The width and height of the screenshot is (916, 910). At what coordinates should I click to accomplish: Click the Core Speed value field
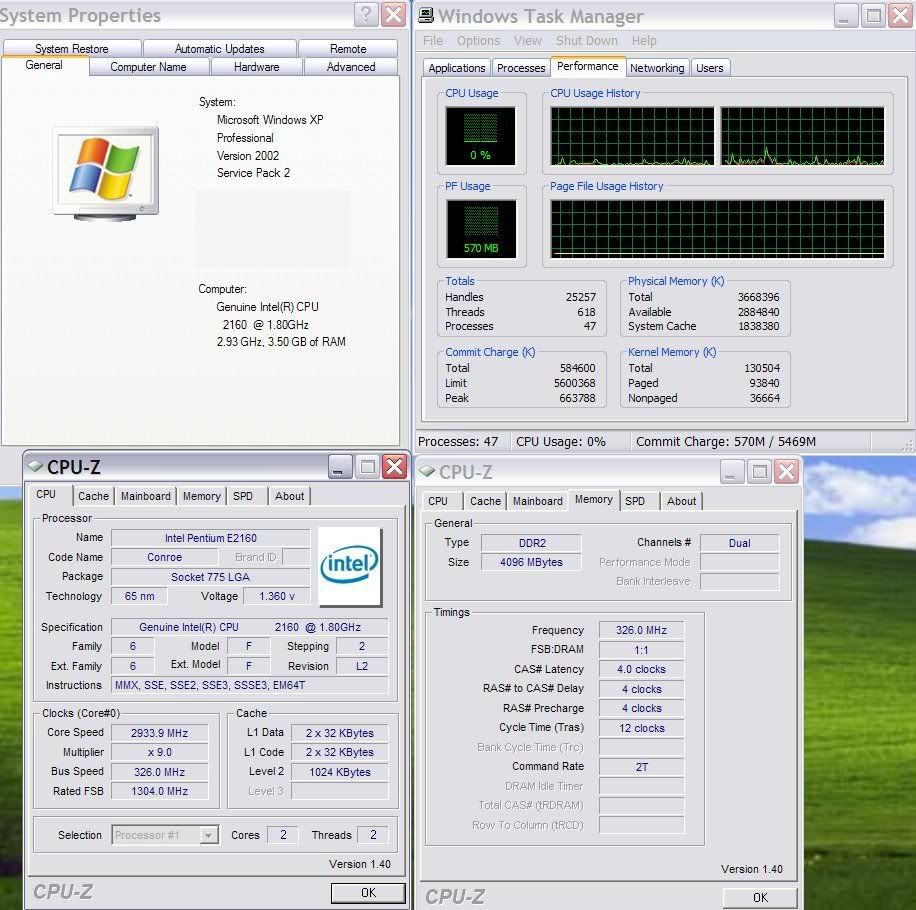159,733
